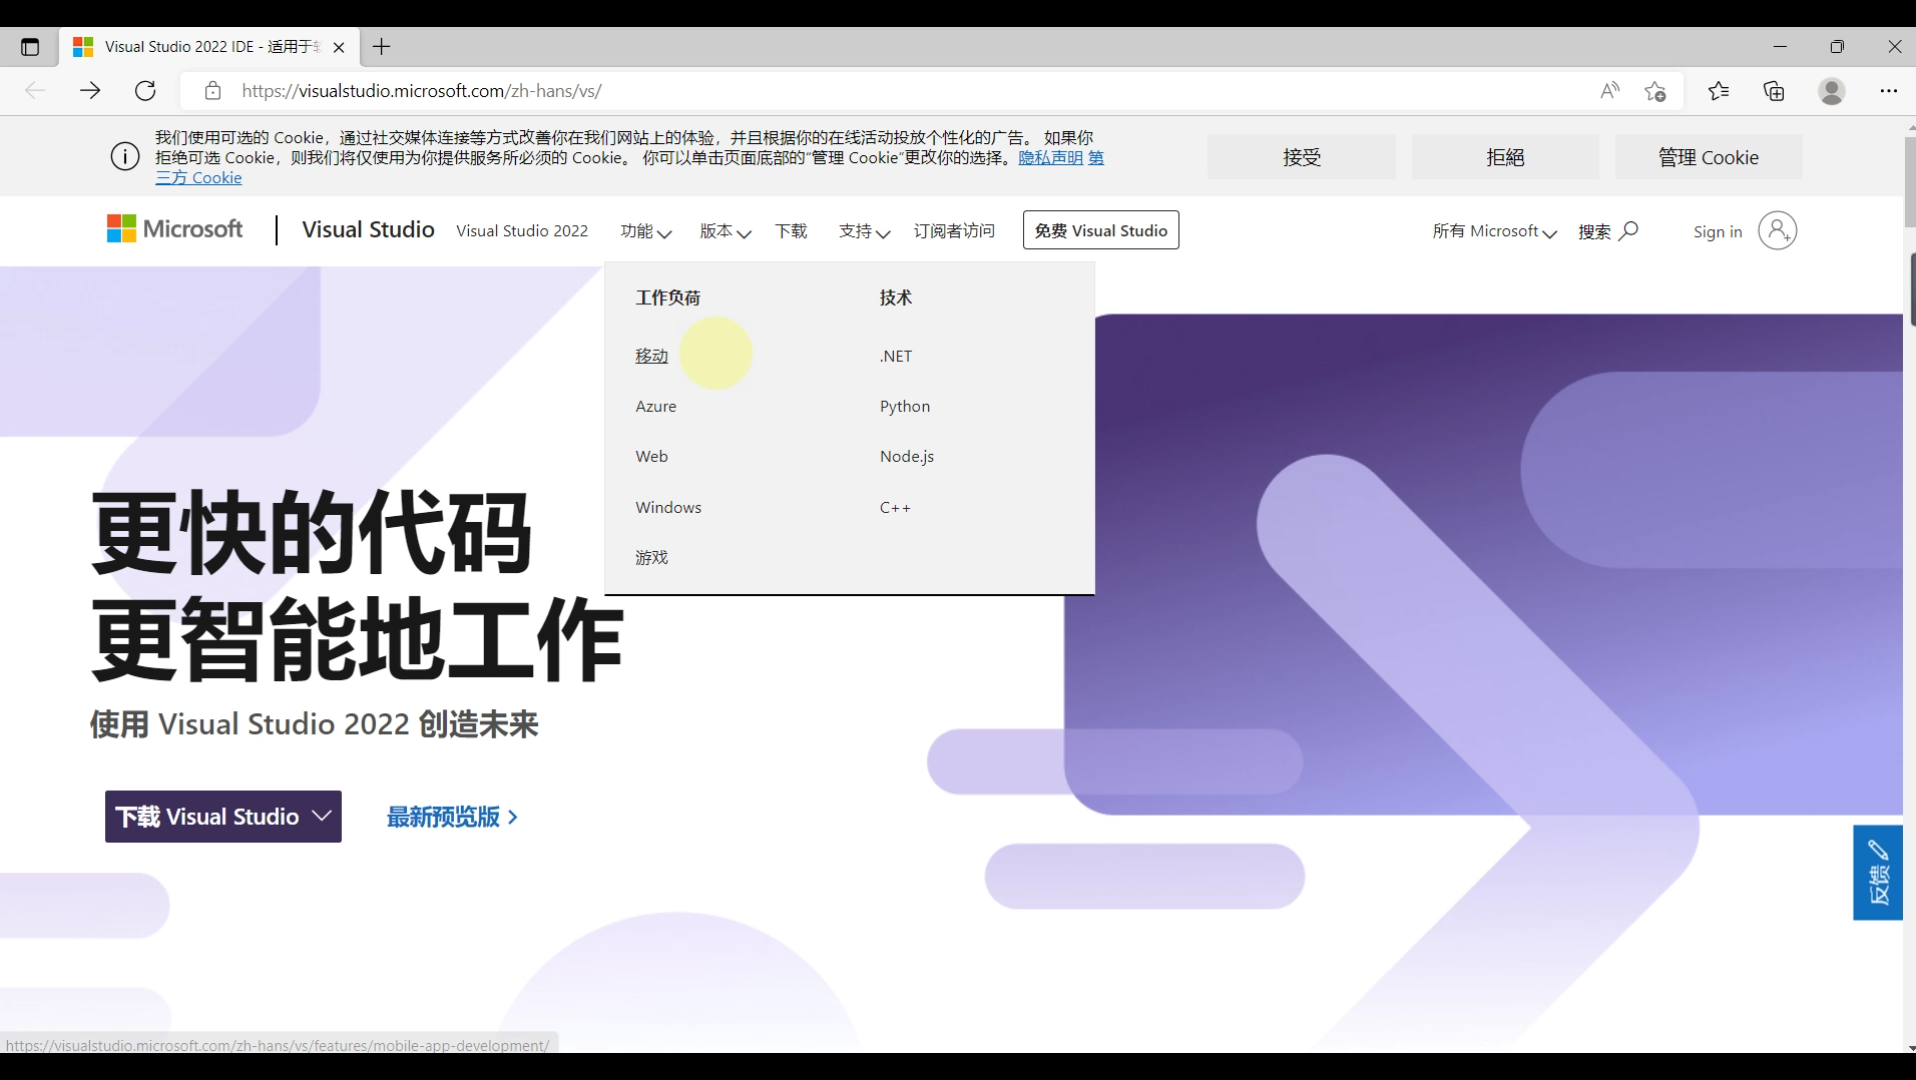The image size is (1916, 1080).
Task: Click scrollbar down arrow
Action: [x=1910, y=1047]
